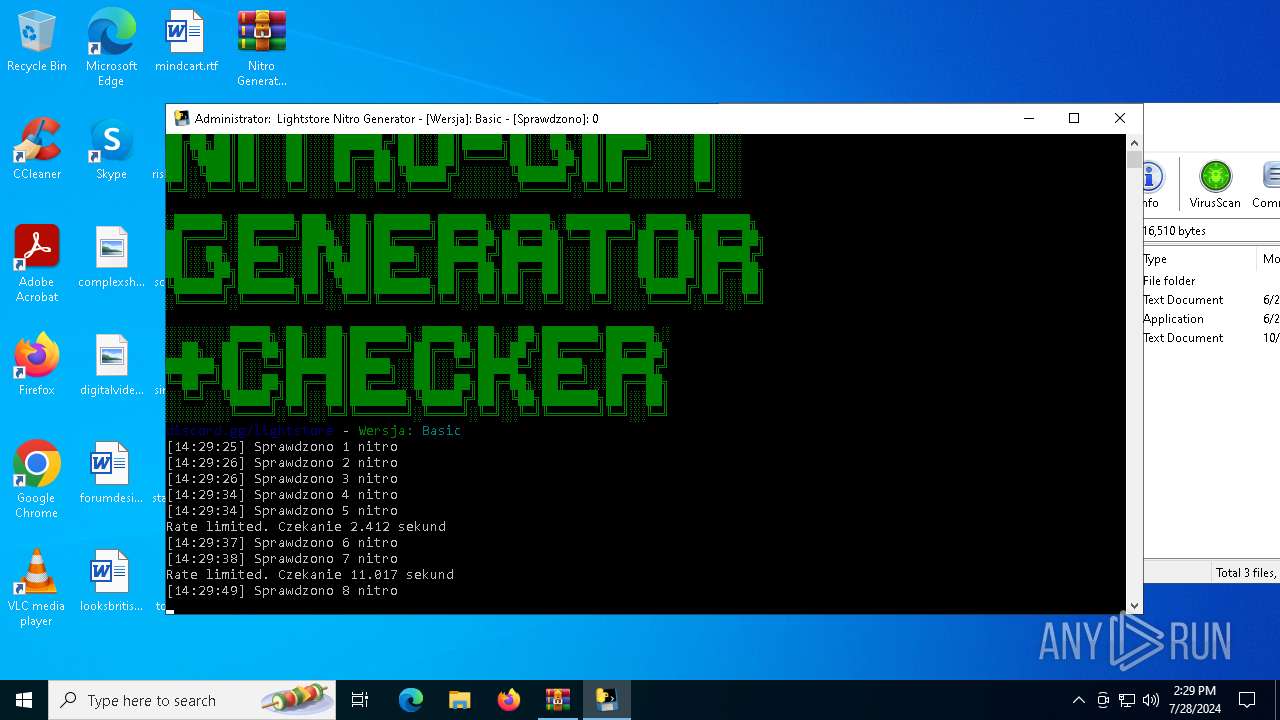Maximize the Nitro Generator console window
This screenshot has height=720, width=1280.
(x=1074, y=118)
